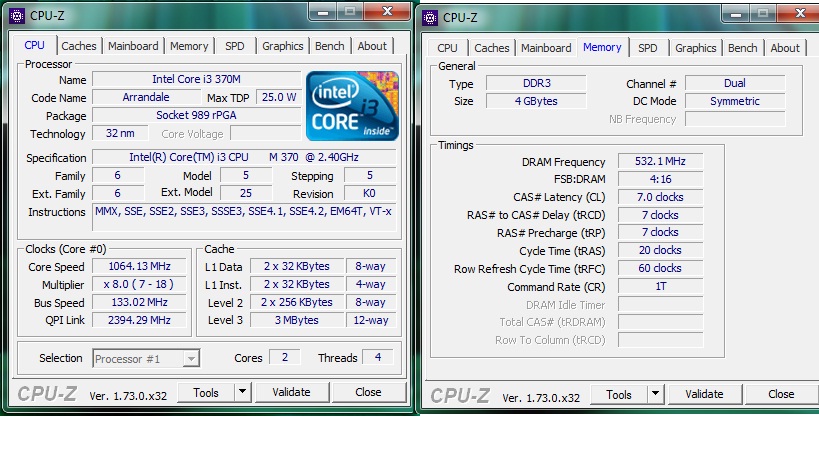Click Validate button in left window

point(291,392)
